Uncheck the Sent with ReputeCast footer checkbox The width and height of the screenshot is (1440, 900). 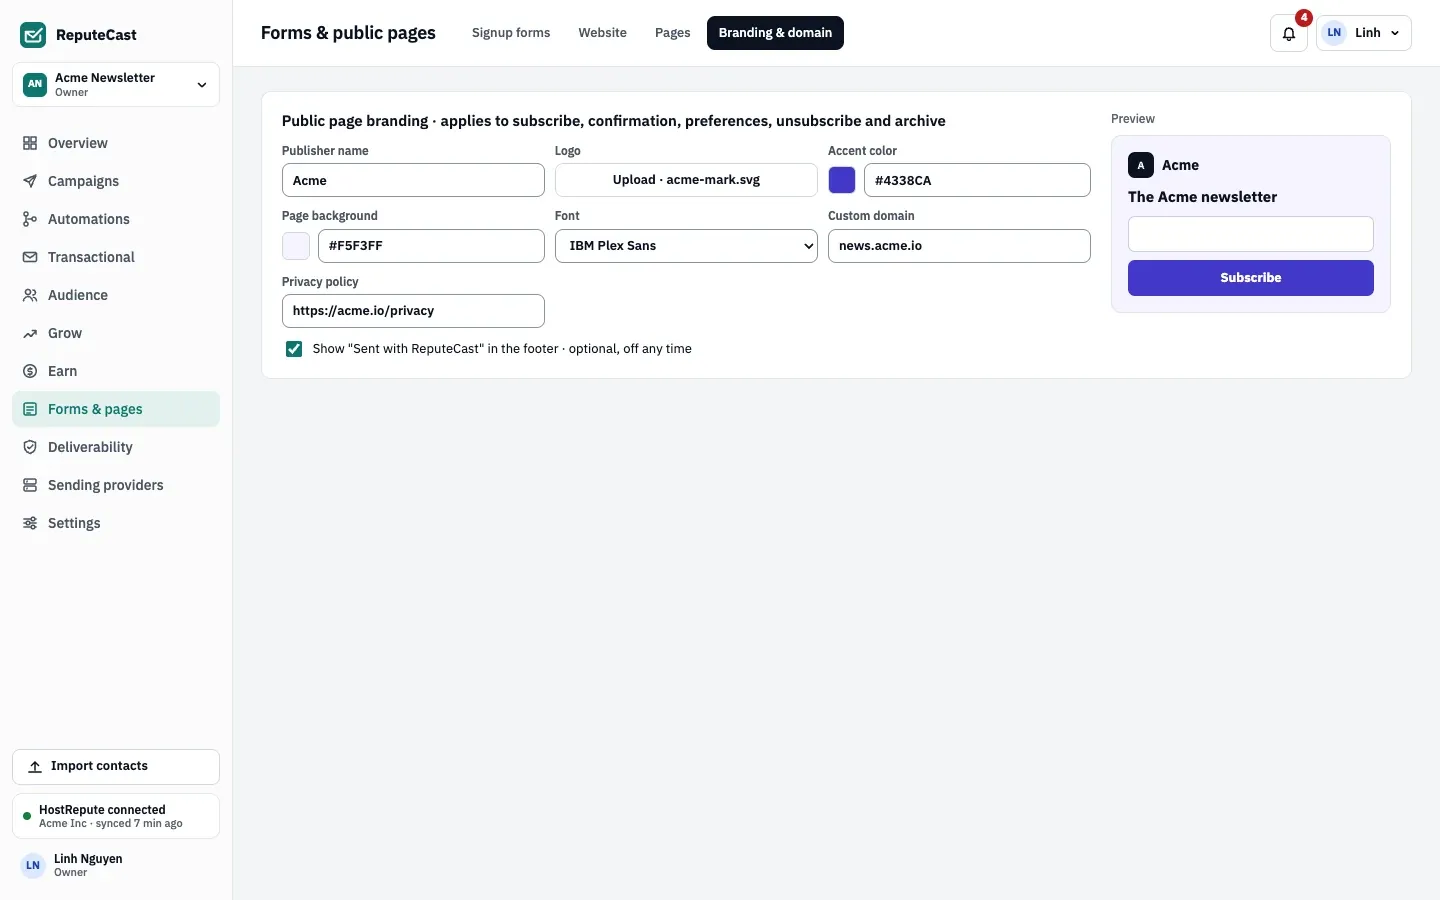click(294, 349)
